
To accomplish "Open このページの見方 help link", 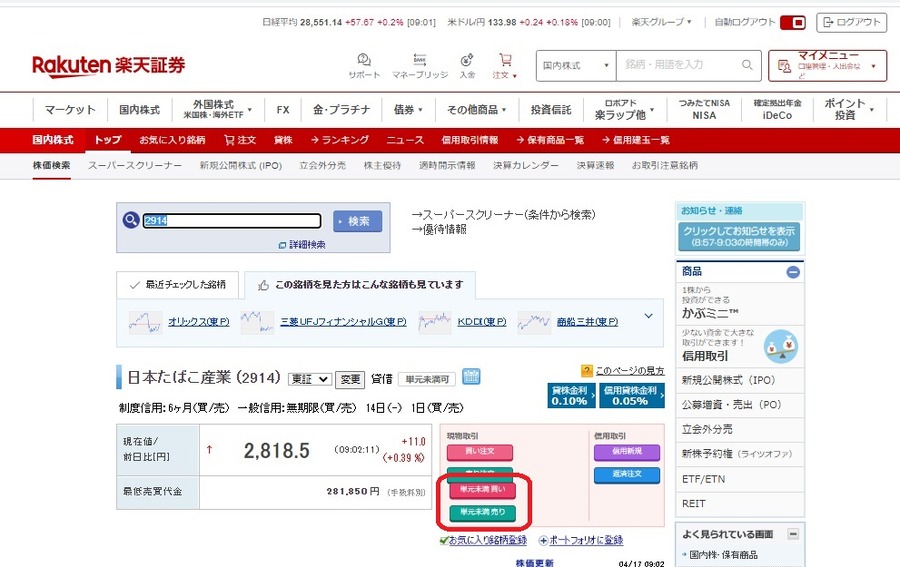I will pos(630,371).
